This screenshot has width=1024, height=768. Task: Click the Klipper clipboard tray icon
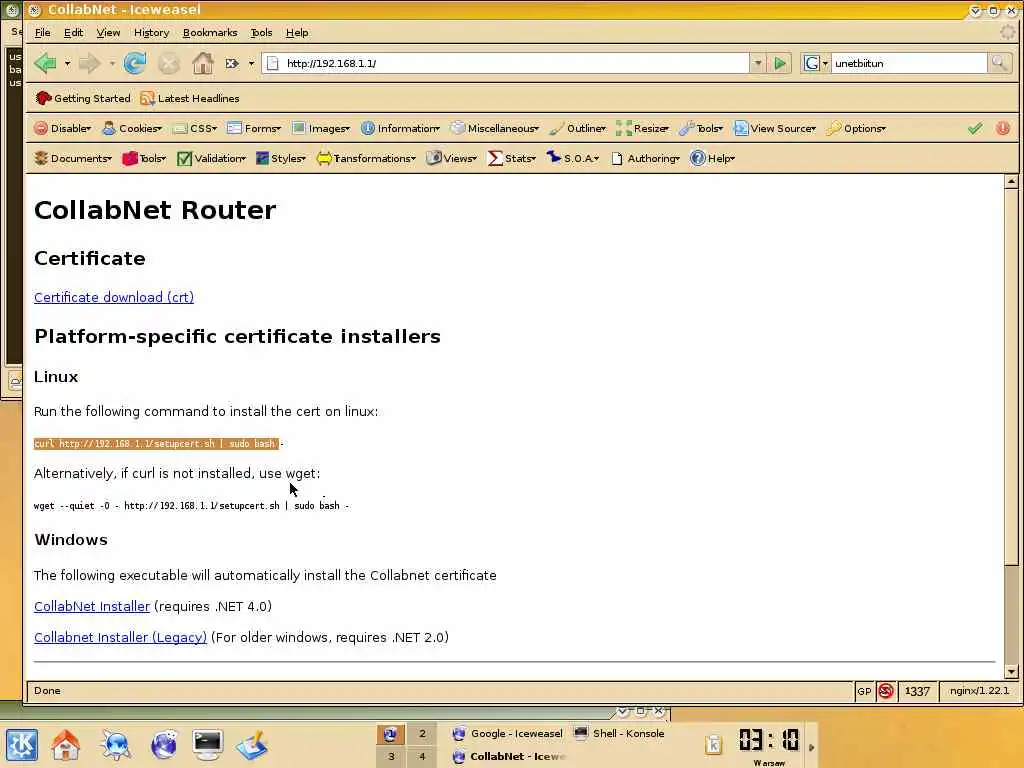pyautogui.click(x=713, y=744)
